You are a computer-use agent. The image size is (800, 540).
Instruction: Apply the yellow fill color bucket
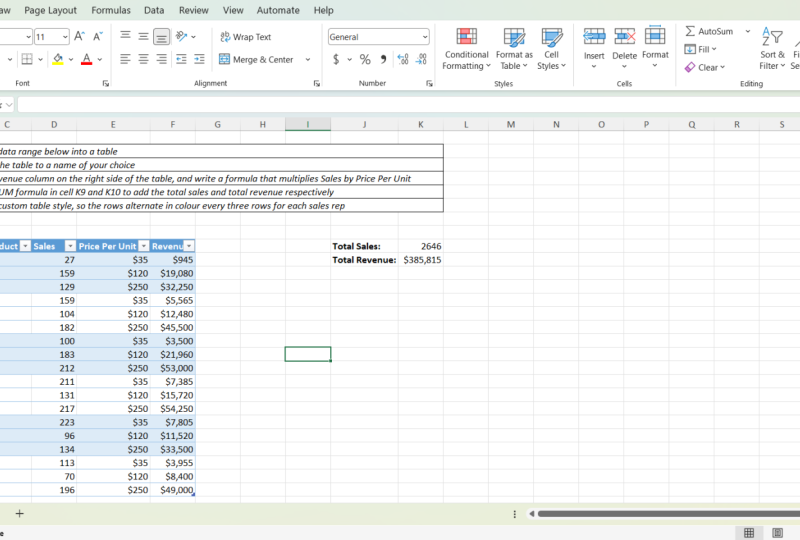coord(58,59)
